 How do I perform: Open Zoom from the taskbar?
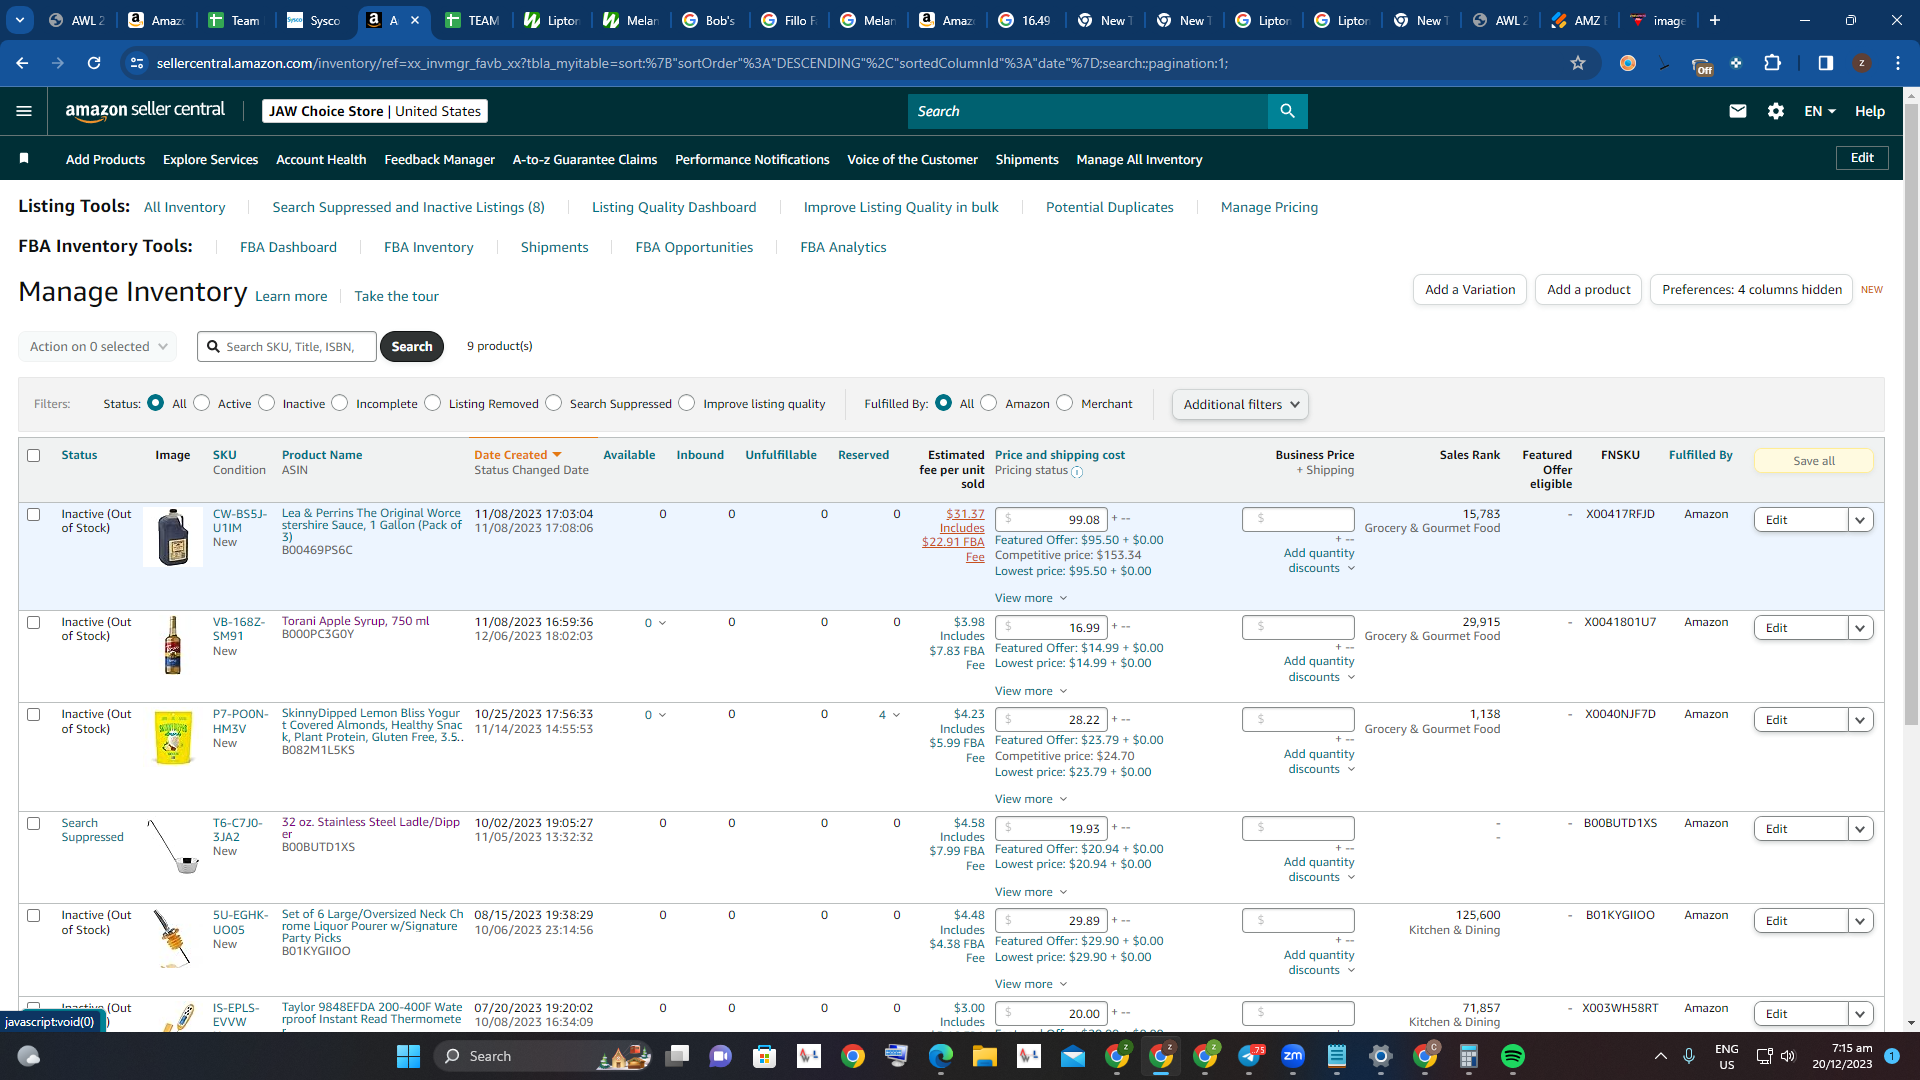click(1293, 1056)
